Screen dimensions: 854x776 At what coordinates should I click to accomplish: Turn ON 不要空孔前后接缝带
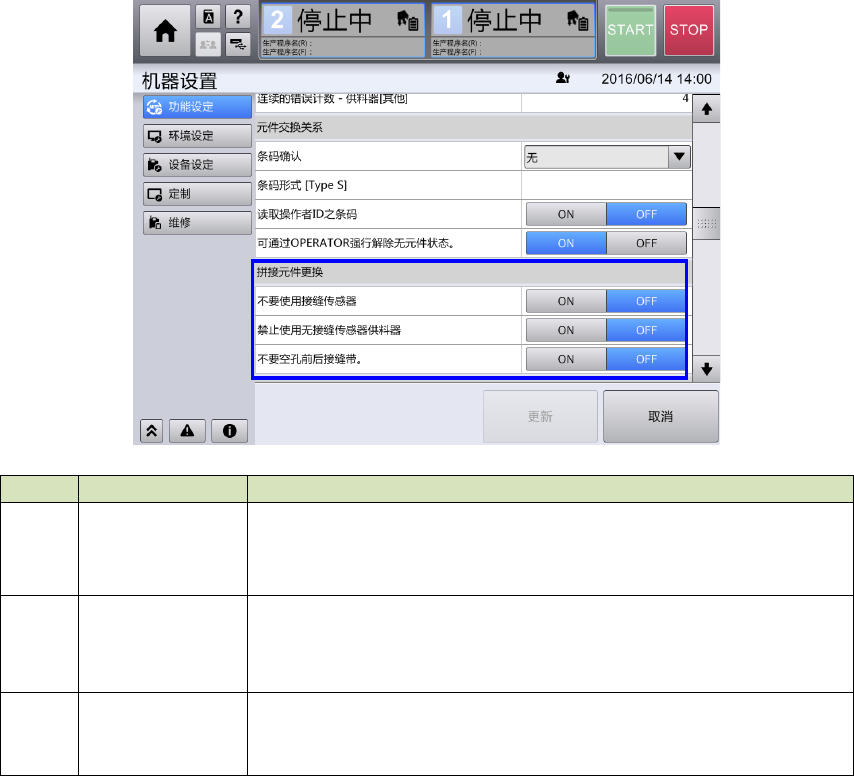tap(566, 359)
